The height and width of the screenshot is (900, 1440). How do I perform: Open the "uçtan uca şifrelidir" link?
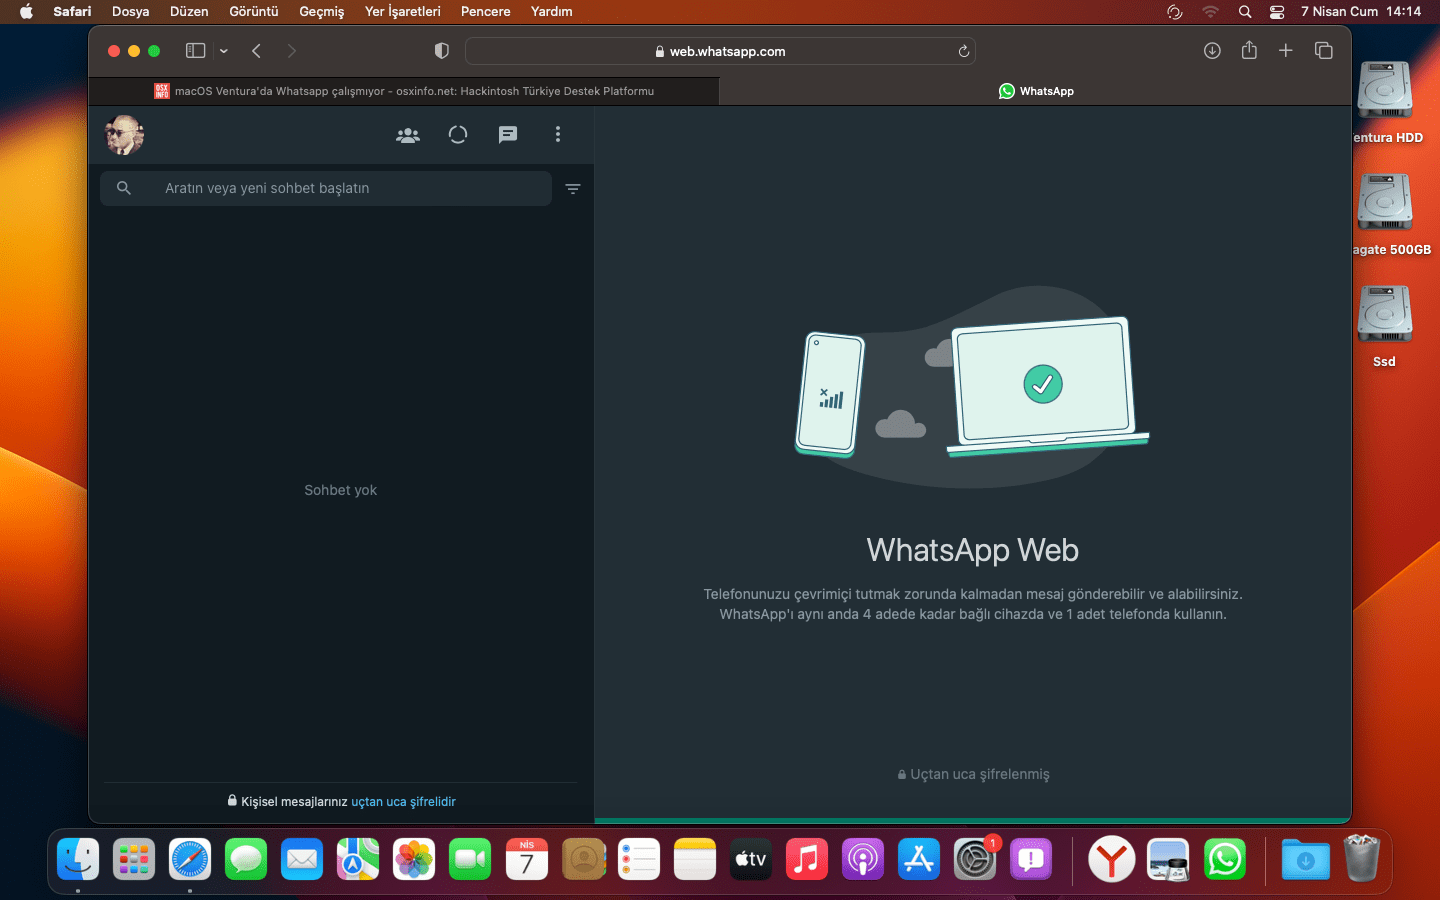tap(403, 802)
